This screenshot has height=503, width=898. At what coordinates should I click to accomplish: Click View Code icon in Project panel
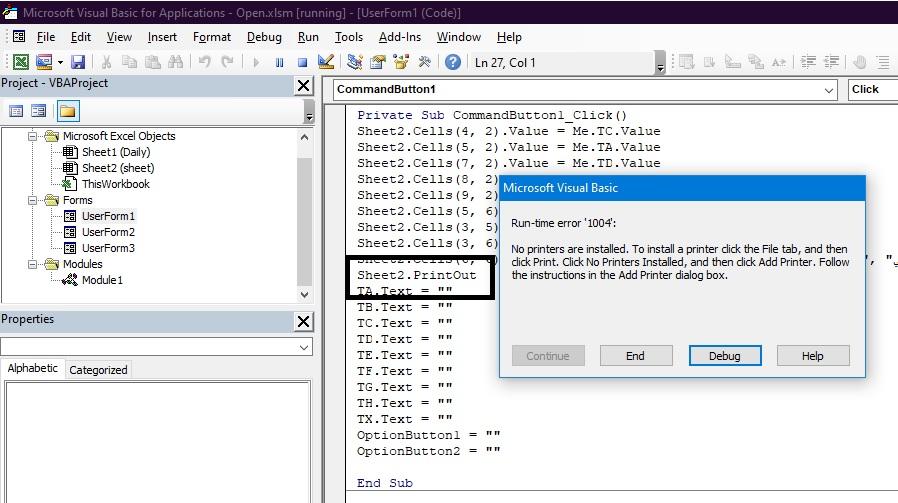click(16, 111)
